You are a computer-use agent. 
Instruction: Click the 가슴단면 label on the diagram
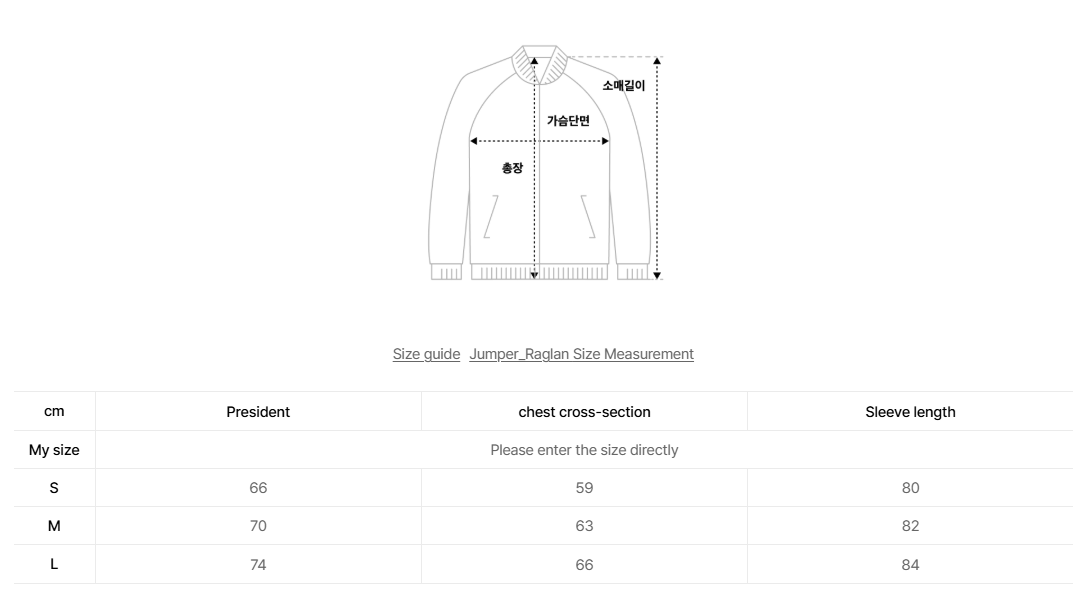point(568,121)
